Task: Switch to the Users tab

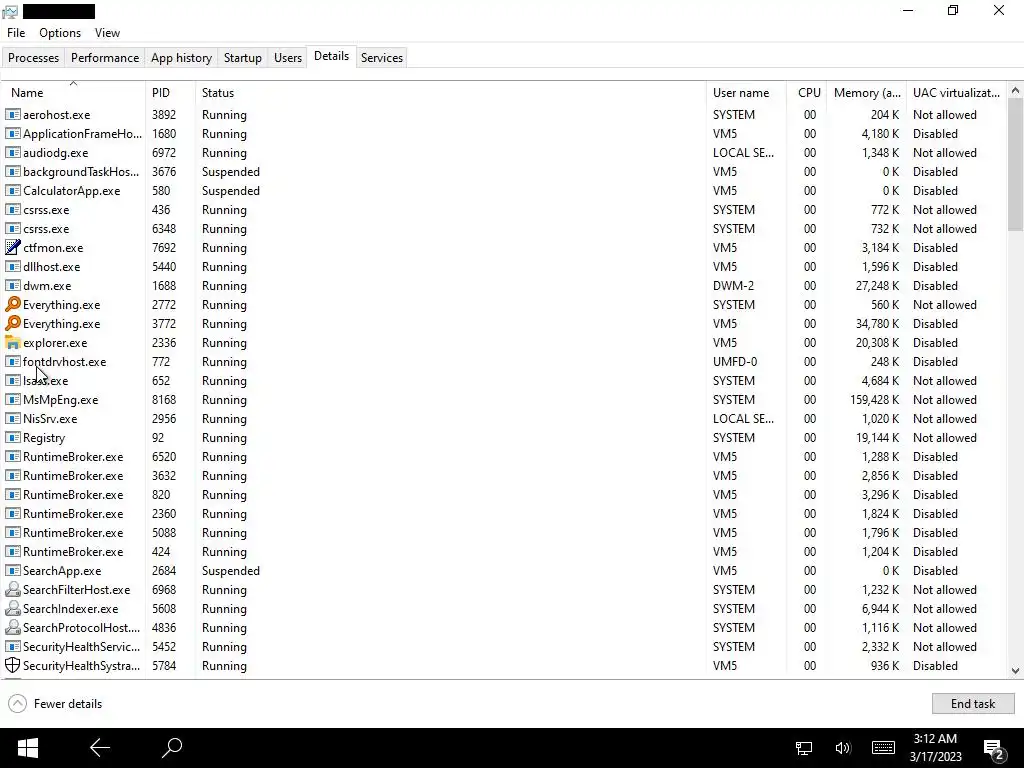Action: (288, 57)
